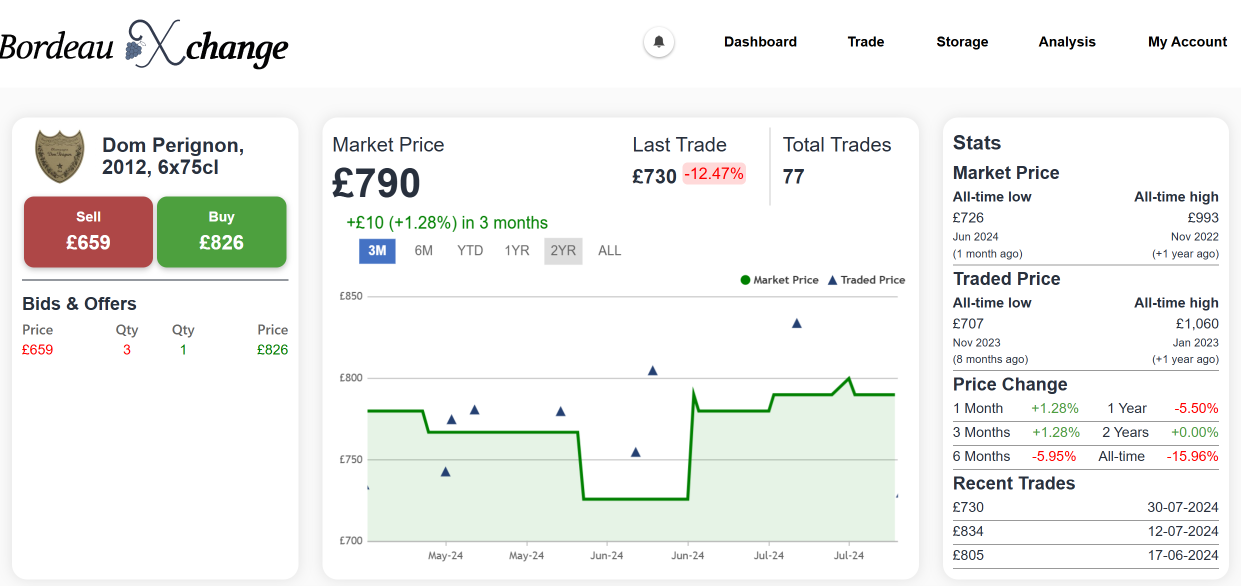Open the Dashboard menu item
This screenshot has width=1241, height=586.
(760, 42)
